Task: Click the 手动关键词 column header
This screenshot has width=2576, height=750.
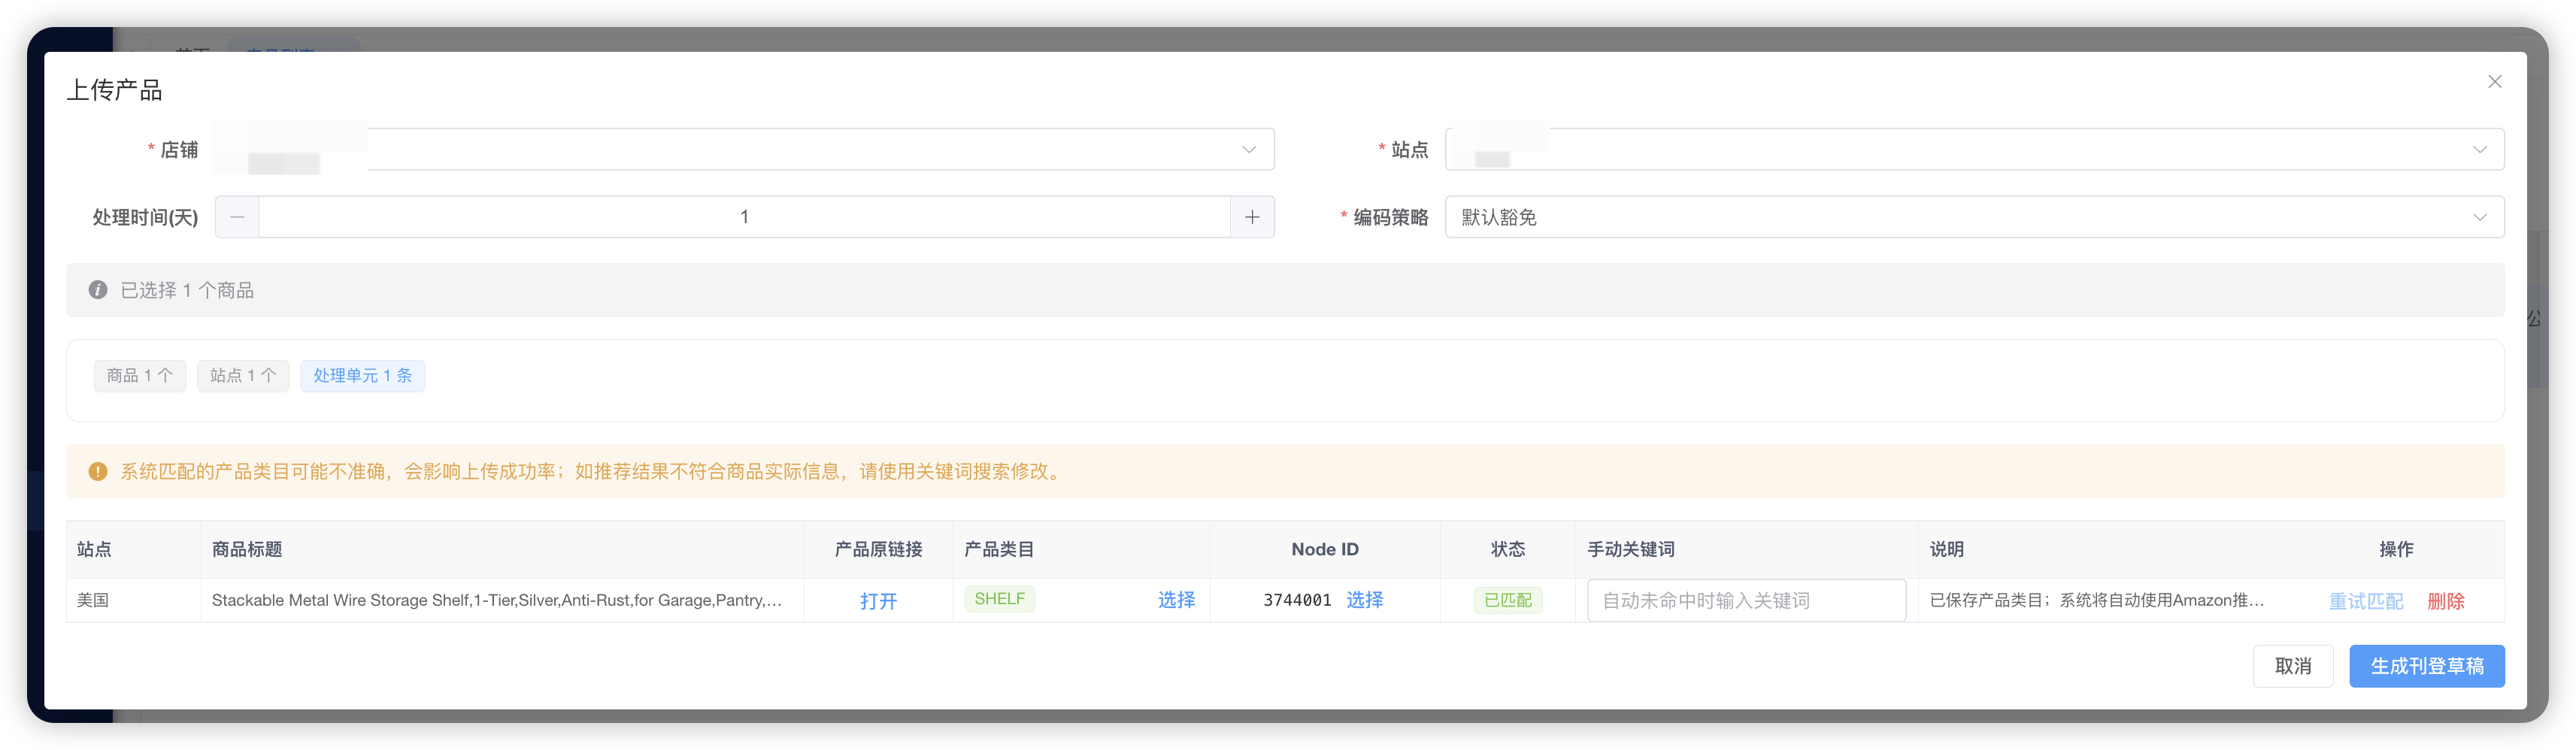Action: tap(1631, 549)
